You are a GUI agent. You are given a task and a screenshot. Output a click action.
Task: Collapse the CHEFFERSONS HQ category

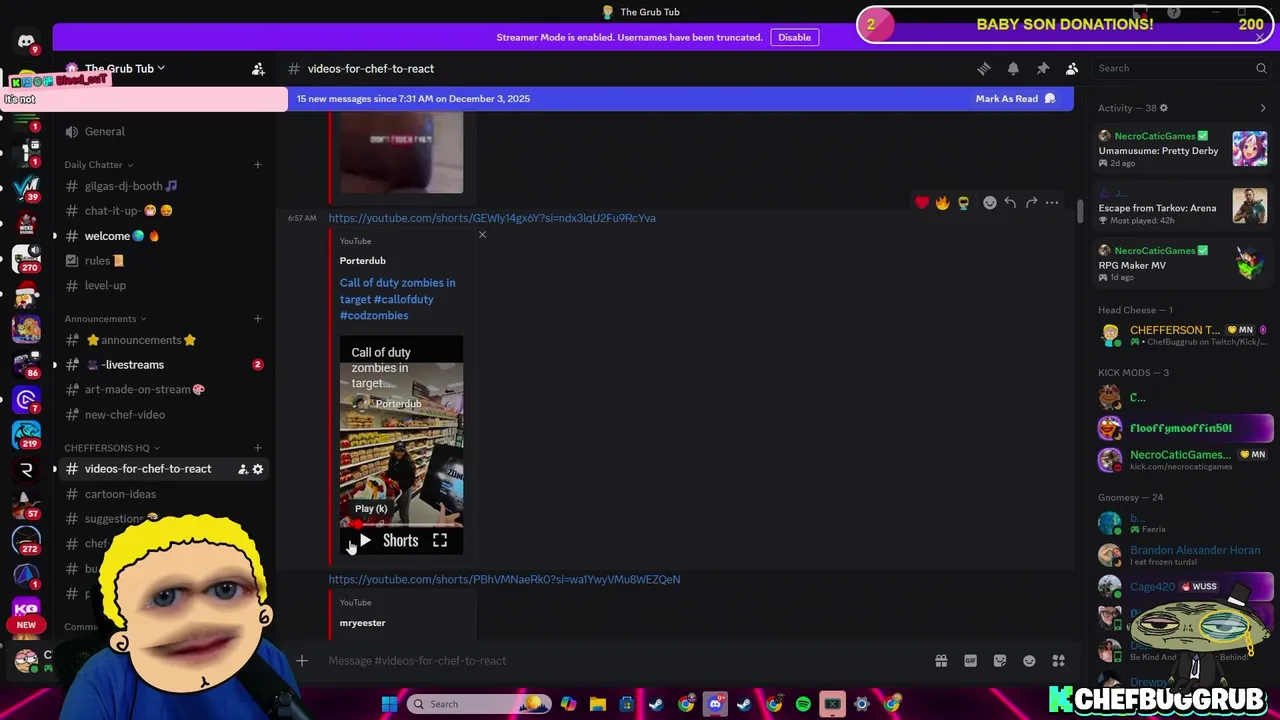click(x=112, y=448)
